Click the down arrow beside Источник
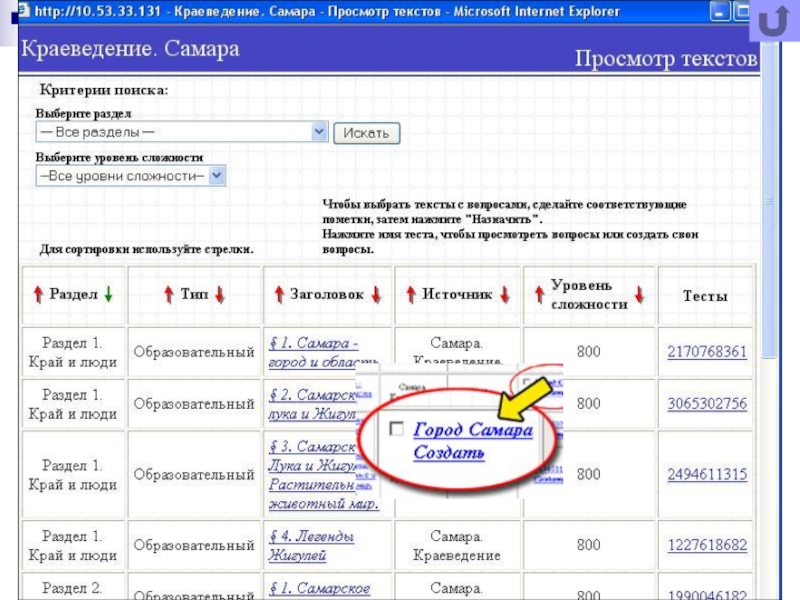Viewport: 800px width, 600px height. pos(505,295)
